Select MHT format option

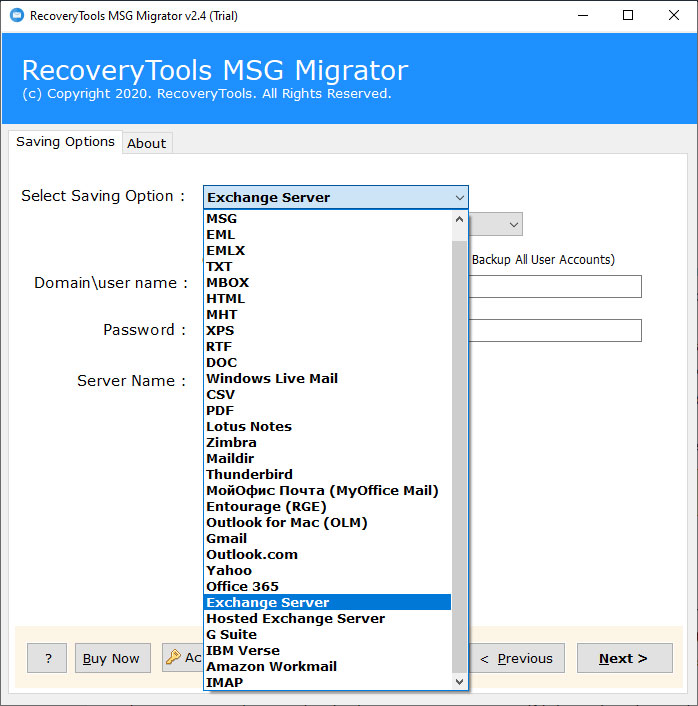click(327, 315)
